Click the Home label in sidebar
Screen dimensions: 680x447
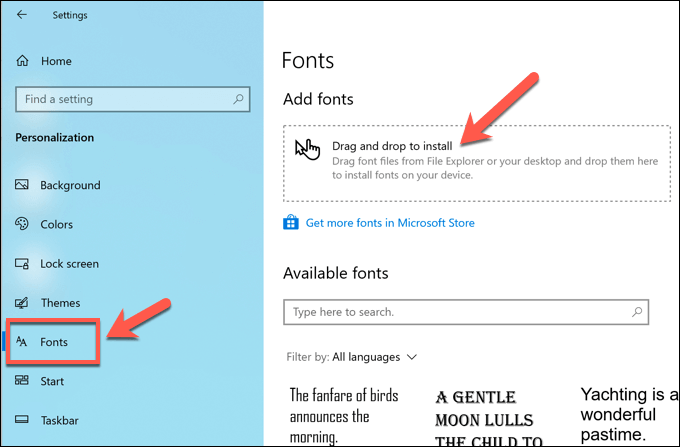(56, 61)
